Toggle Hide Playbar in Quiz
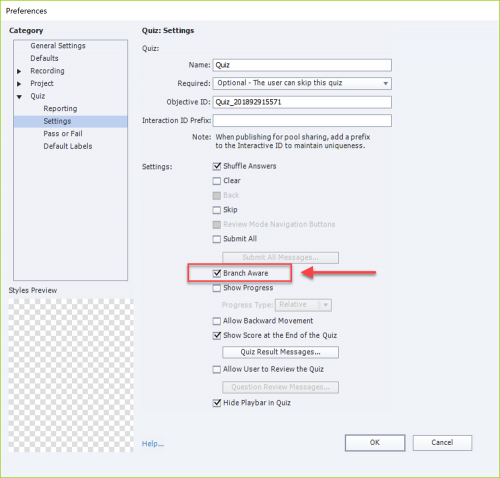This screenshot has width=500, height=478. point(217,403)
